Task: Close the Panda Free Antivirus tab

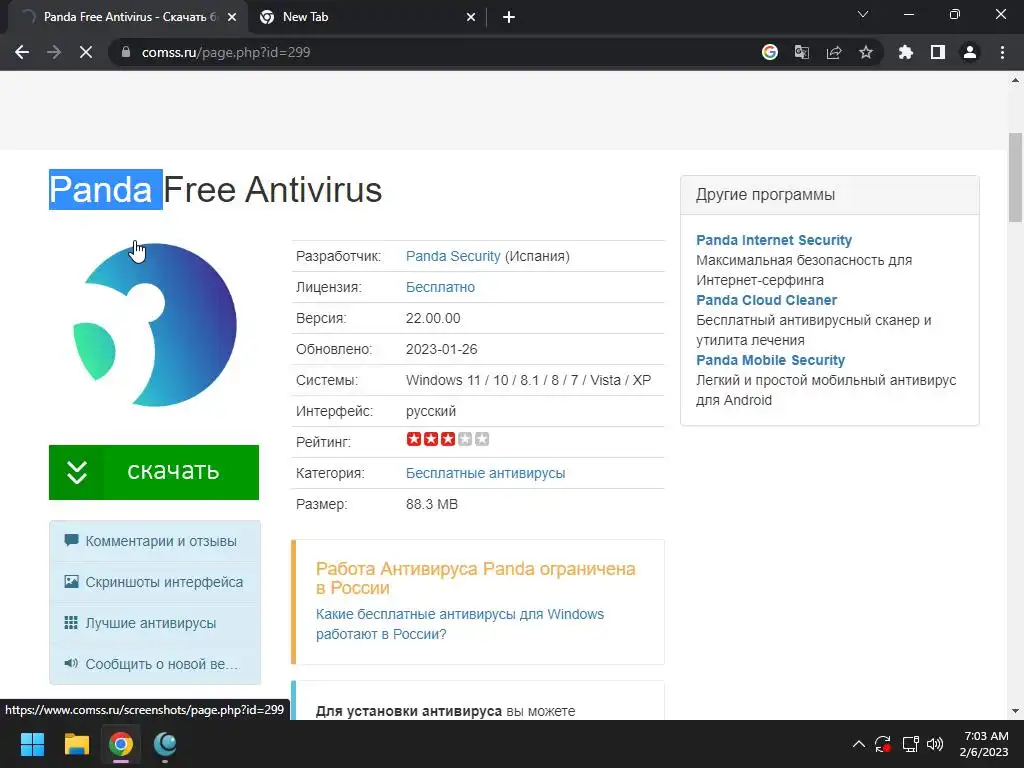Action: 232,18
